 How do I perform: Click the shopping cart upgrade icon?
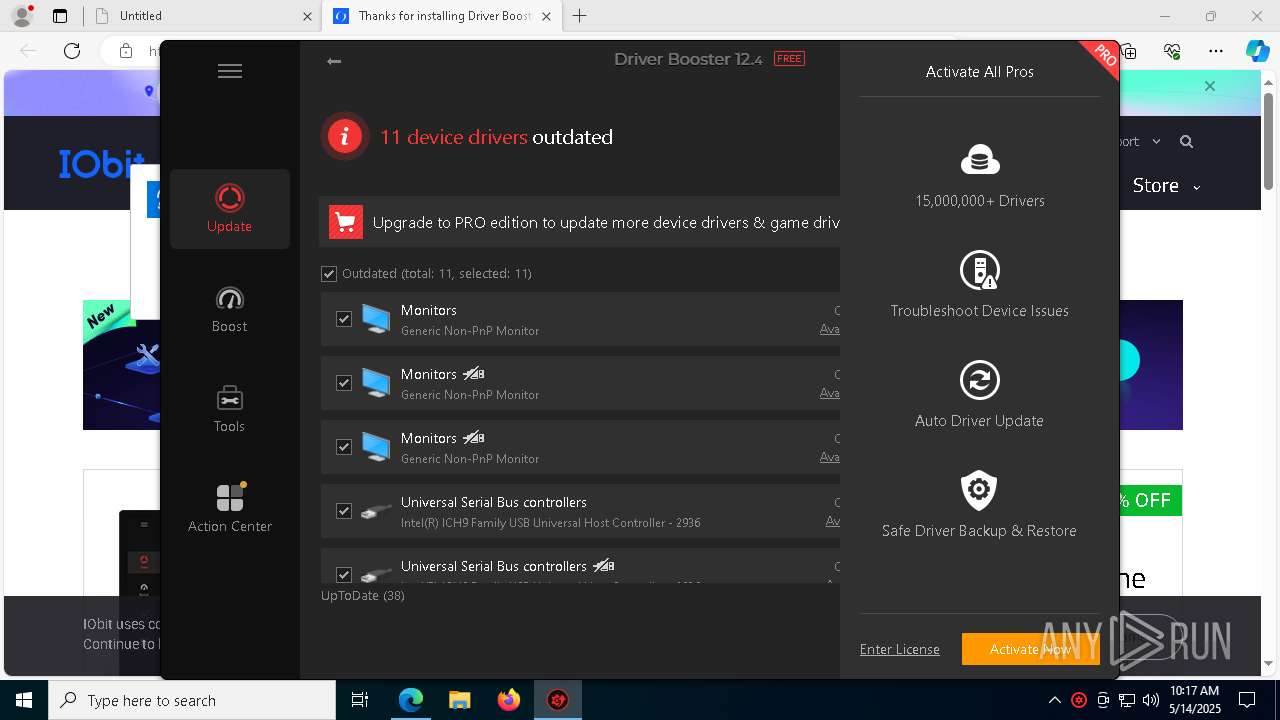click(x=345, y=222)
